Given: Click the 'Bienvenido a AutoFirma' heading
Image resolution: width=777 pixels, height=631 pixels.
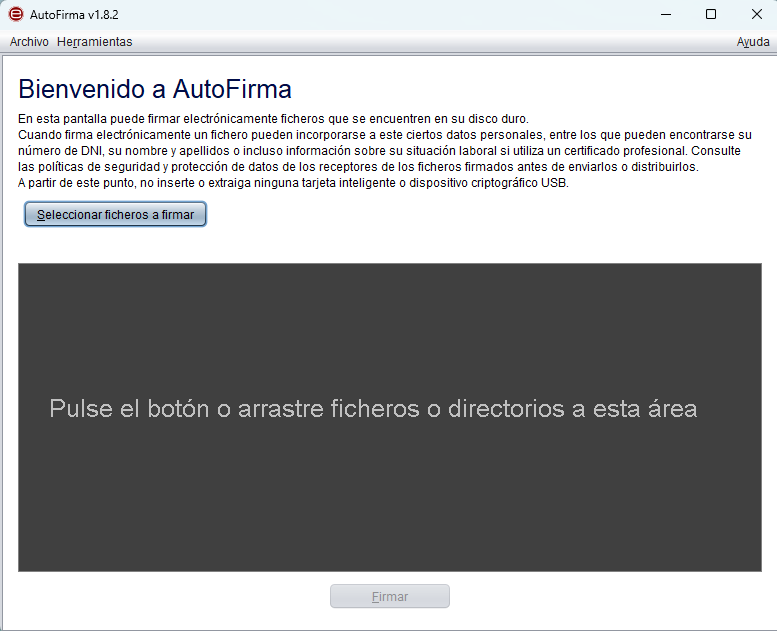Looking at the screenshot, I should 155,90.
